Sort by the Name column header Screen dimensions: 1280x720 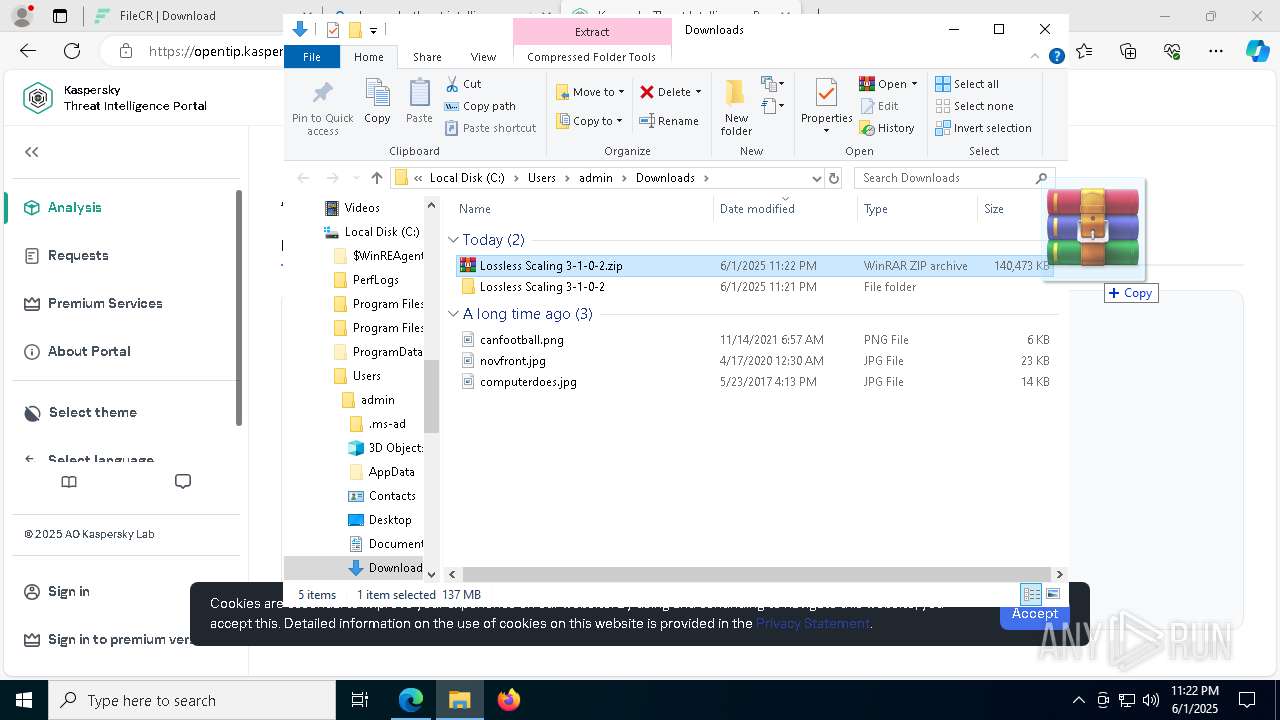click(x=474, y=209)
